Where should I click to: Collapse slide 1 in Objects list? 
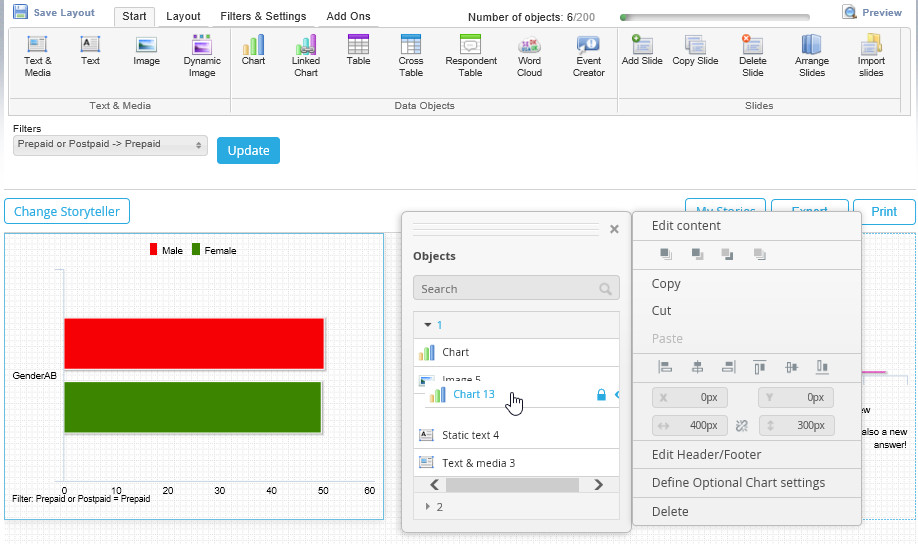[x=428, y=324]
